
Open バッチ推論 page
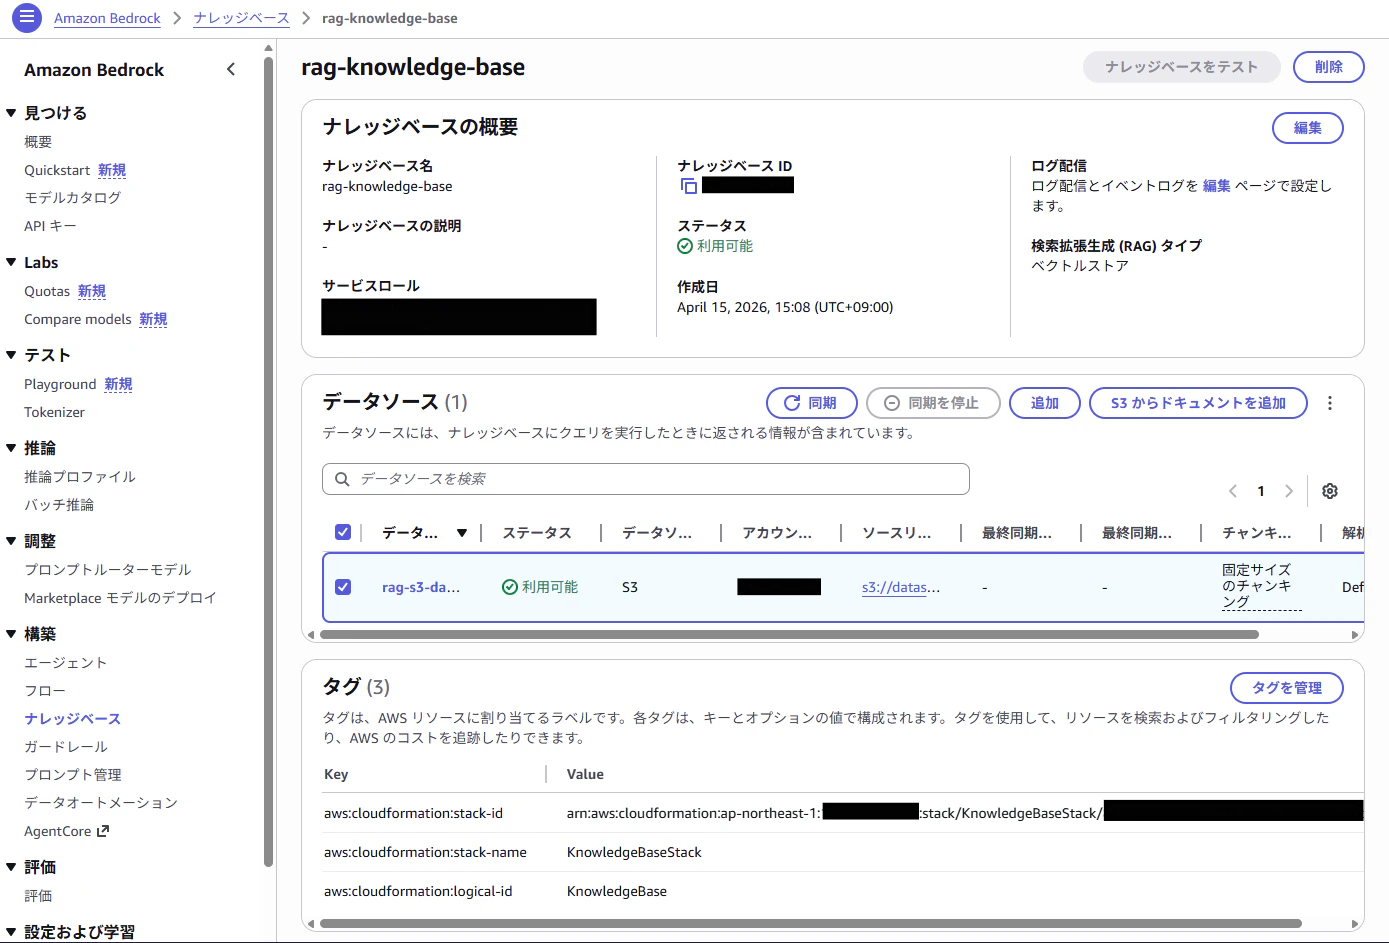(x=59, y=505)
